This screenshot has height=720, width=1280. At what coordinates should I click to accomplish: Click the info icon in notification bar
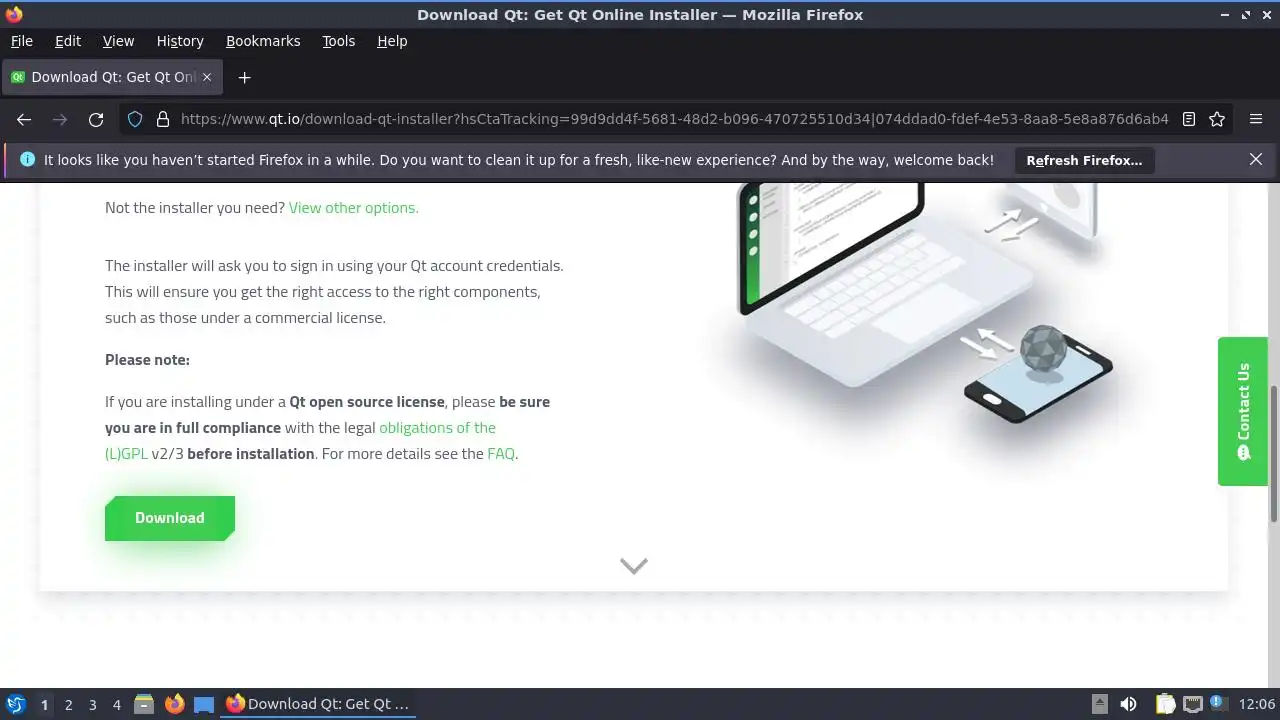click(x=27, y=159)
